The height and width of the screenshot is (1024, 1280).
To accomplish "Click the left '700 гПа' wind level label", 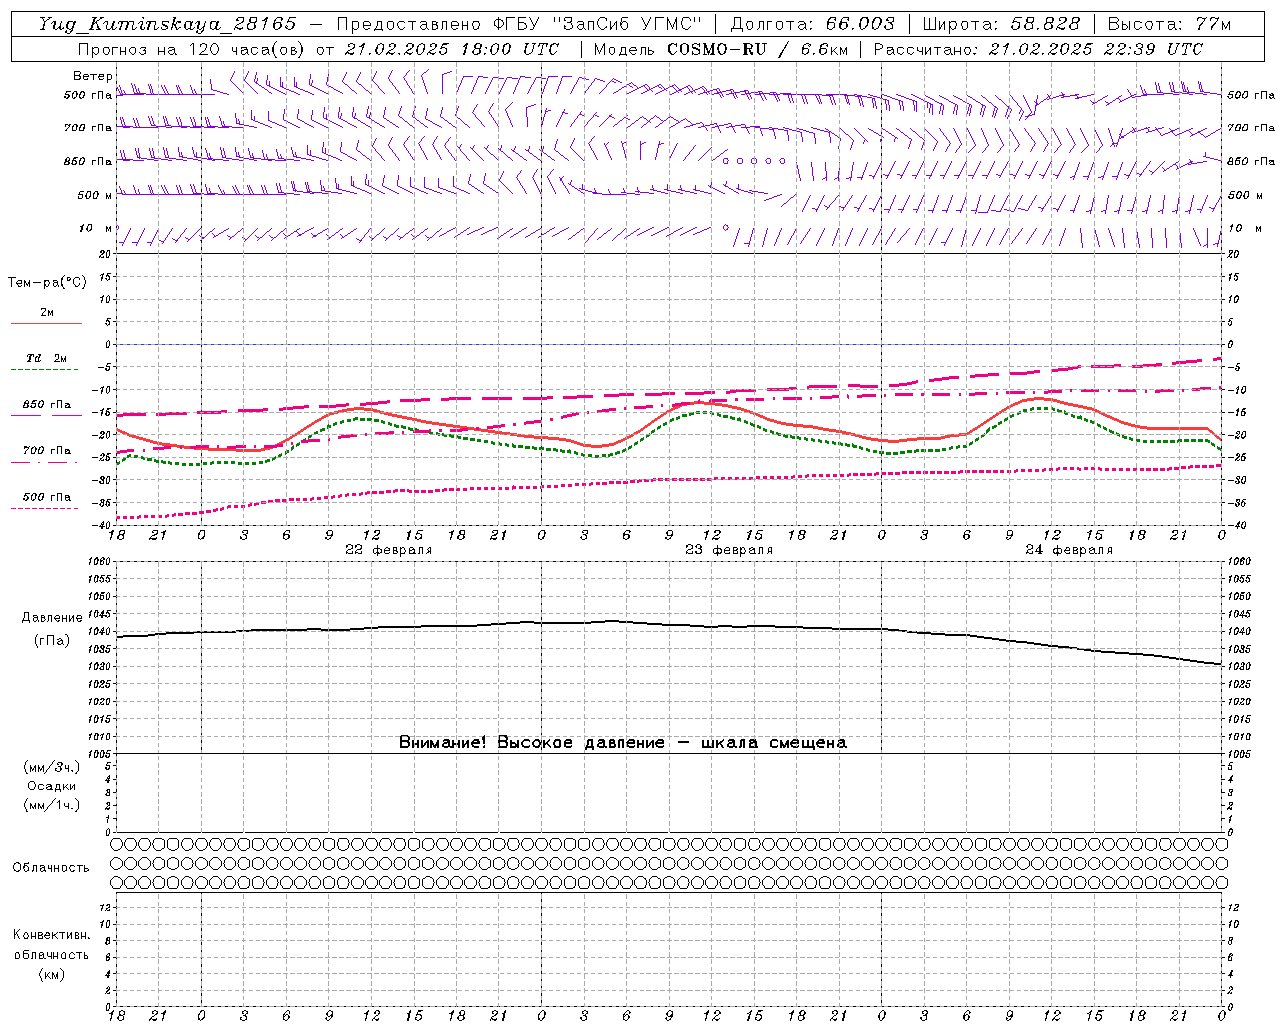I will (x=88, y=128).
